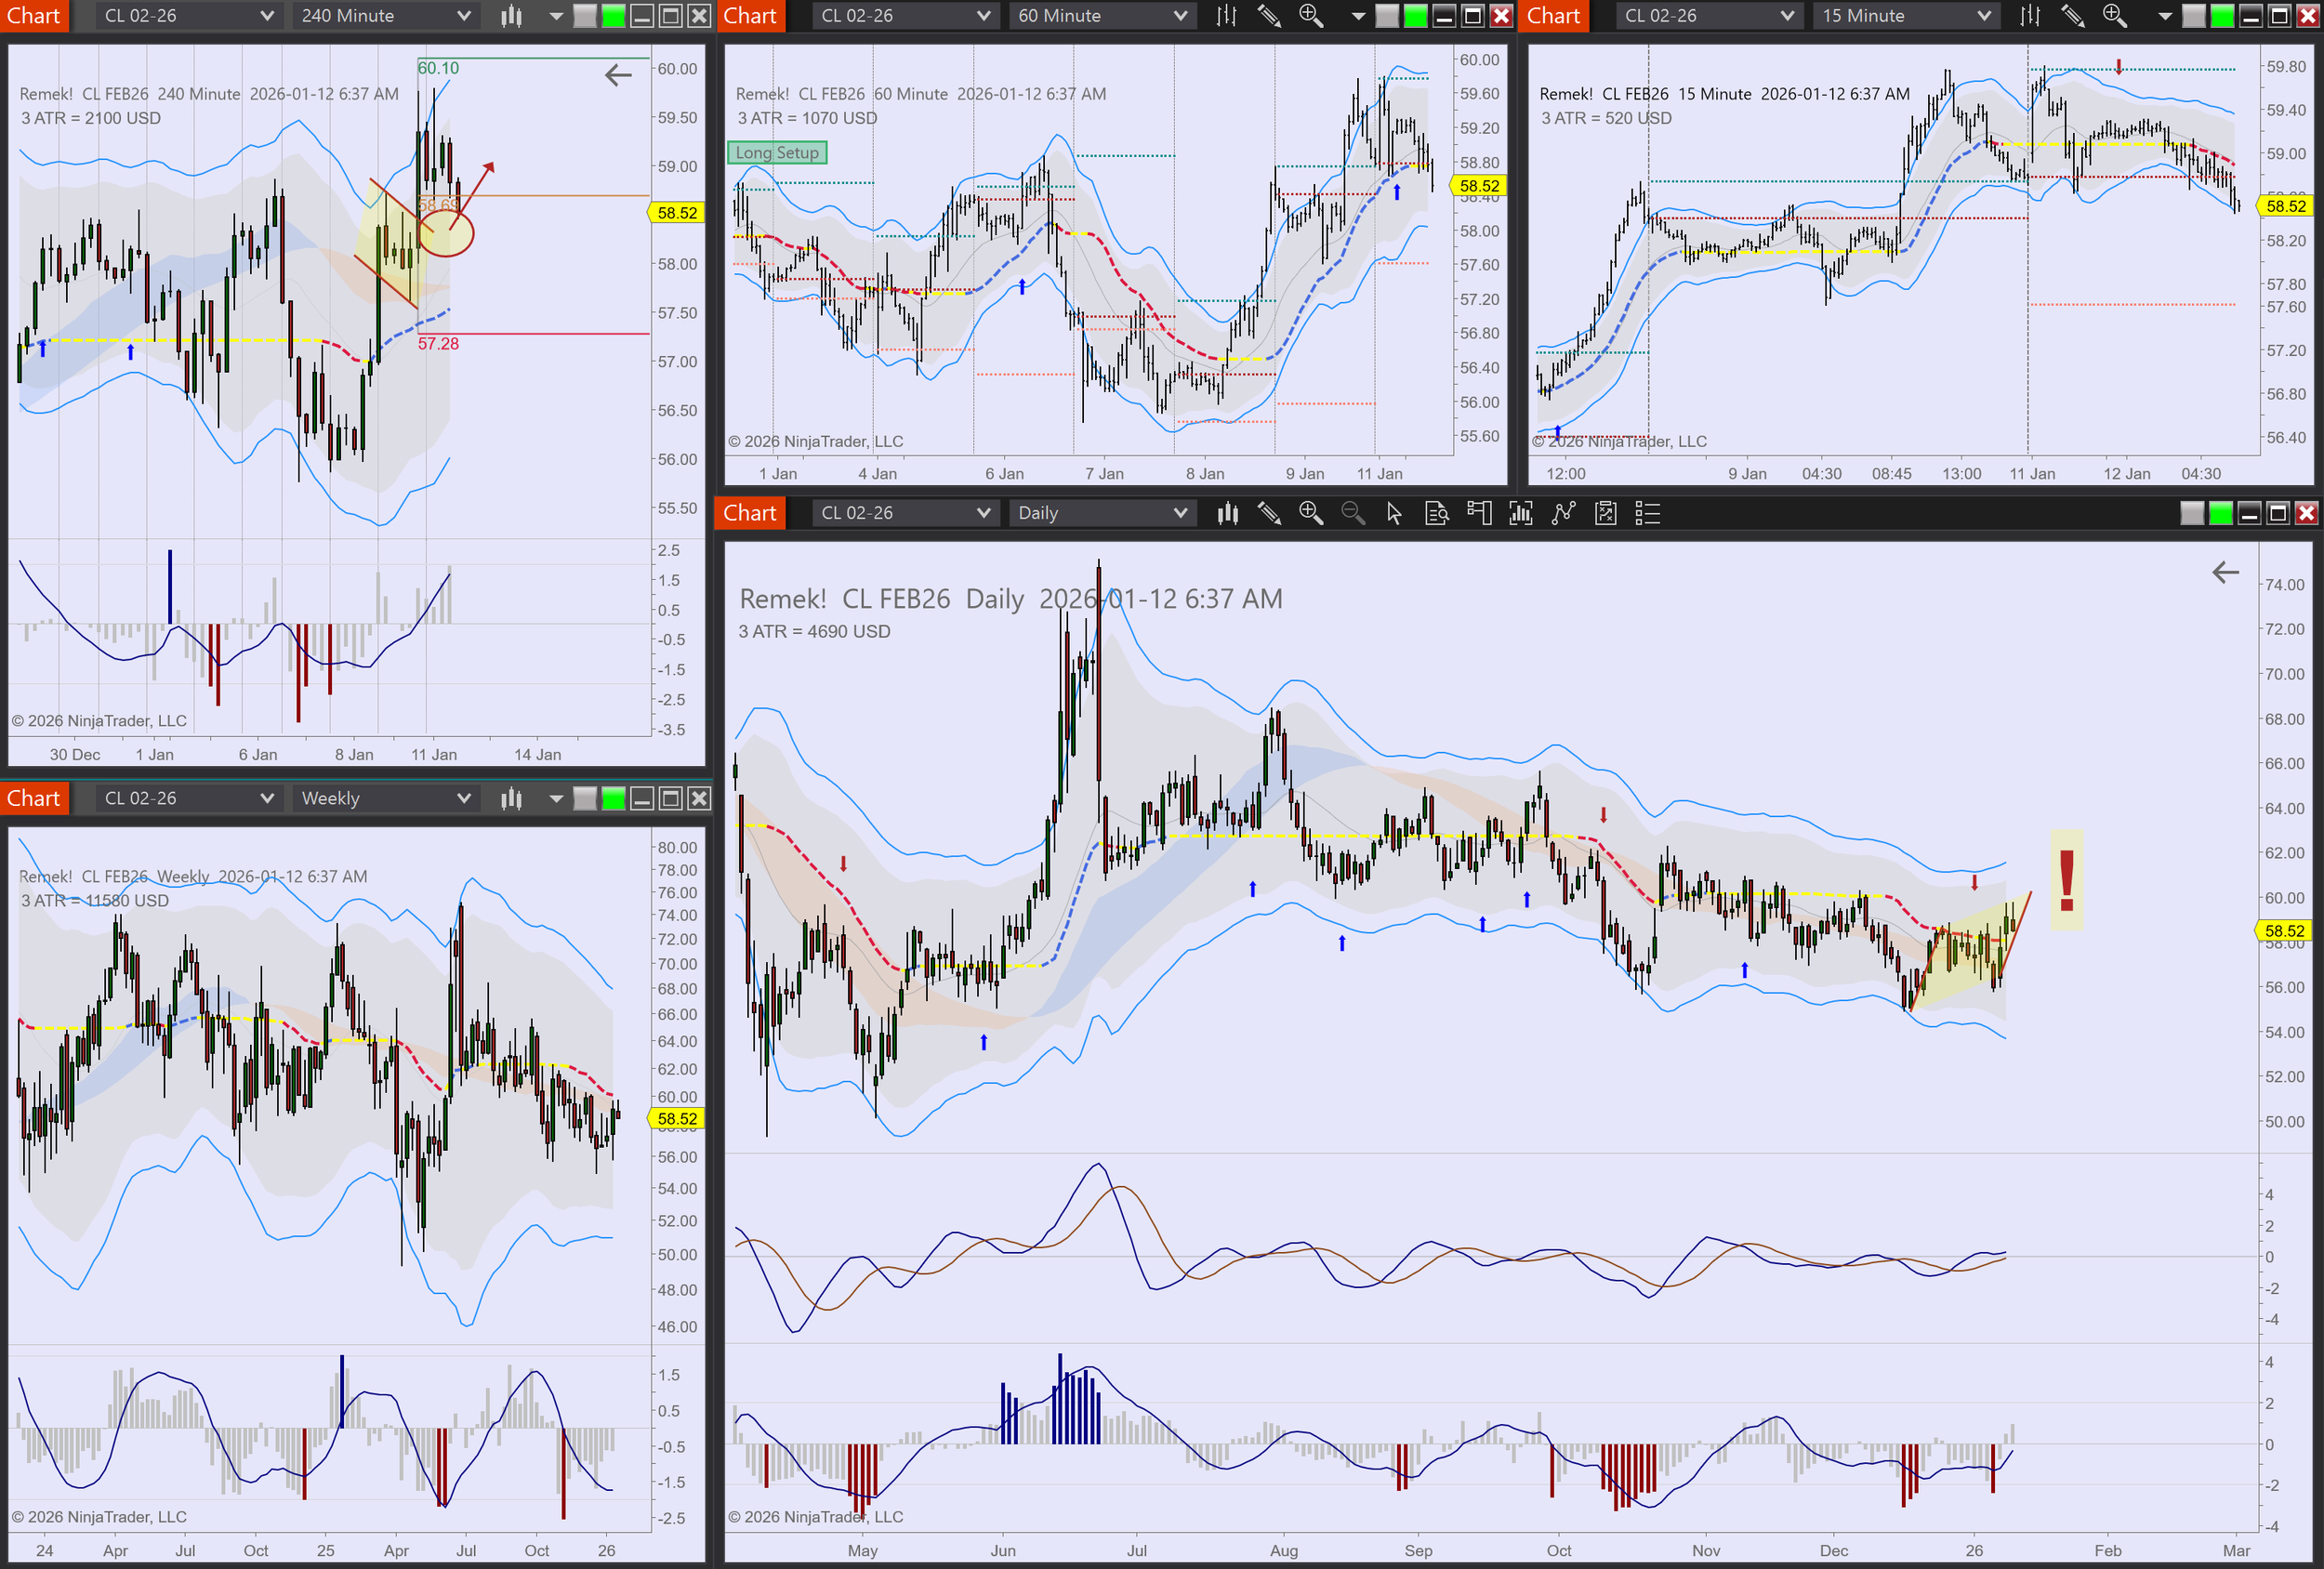Select the cursor pointer tool in Daily chart
The height and width of the screenshot is (1569, 2324).
click(x=1394, y=513)
